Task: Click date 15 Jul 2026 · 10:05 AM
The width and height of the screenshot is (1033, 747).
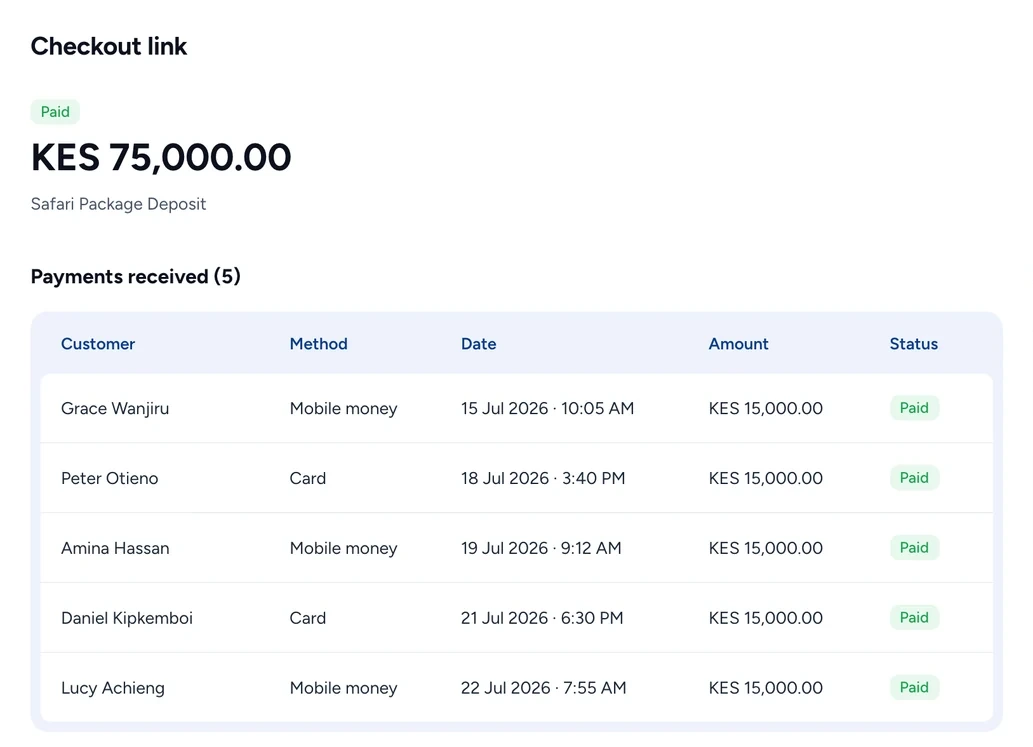Action: (x=547, y=408)
